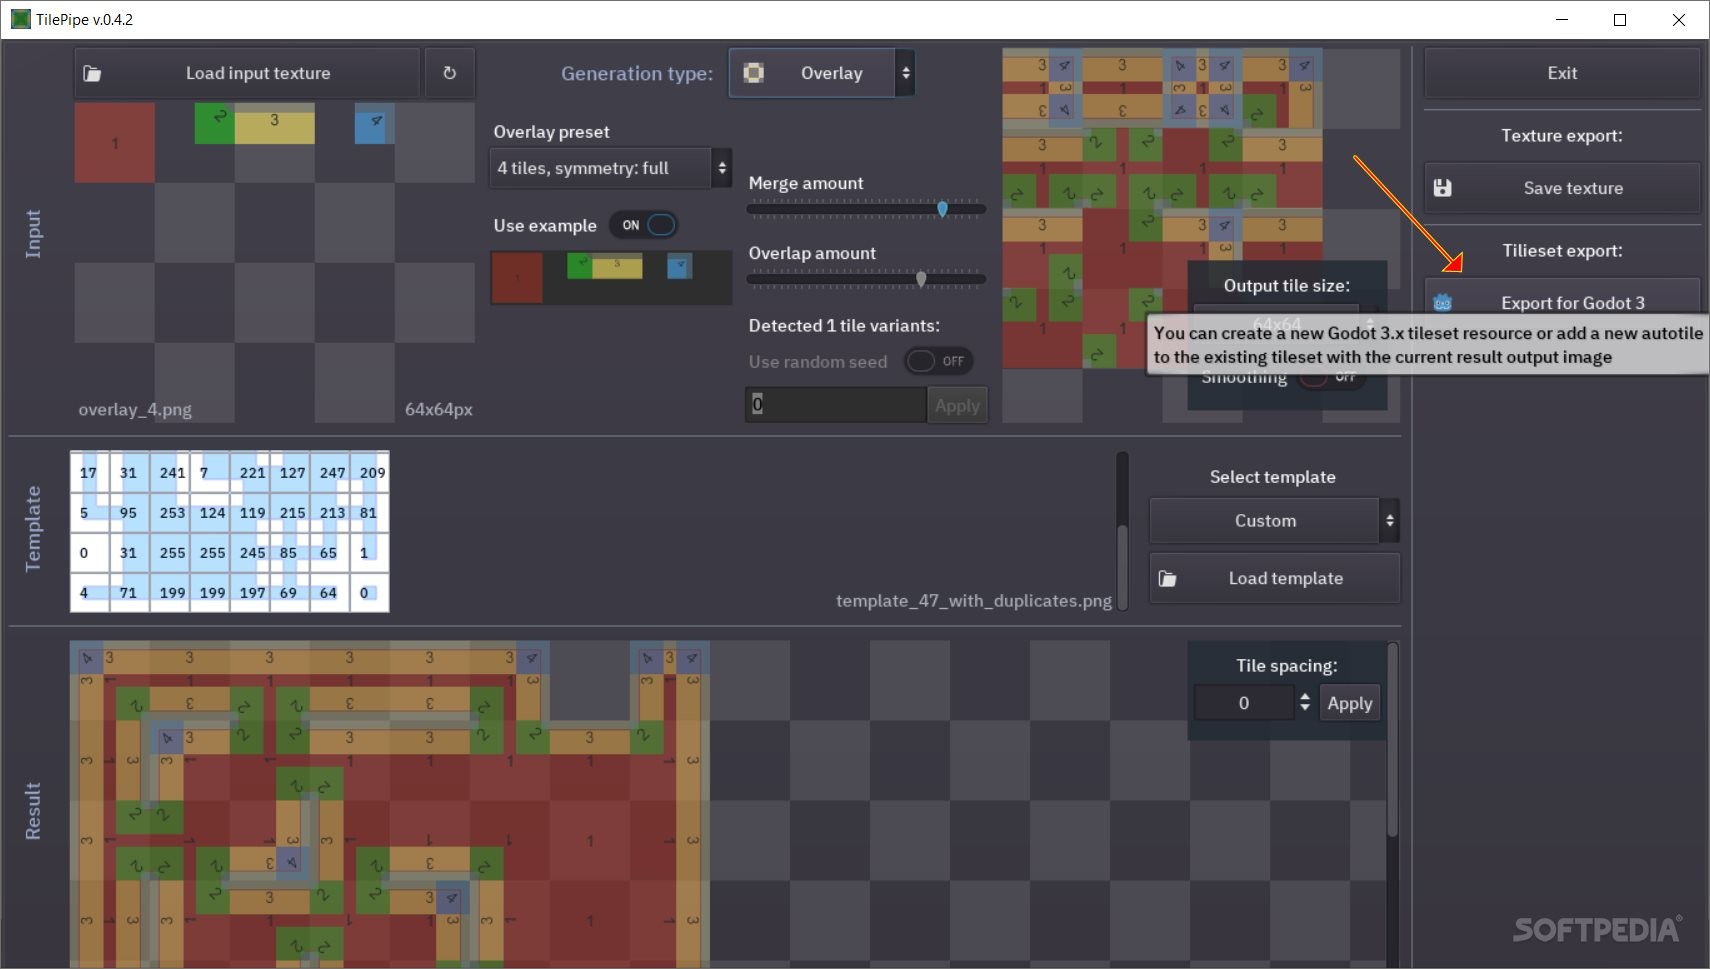The height and width of the screenshot is (969, 1710).
Task: Click the generated result tileset image
Action: click(x=390, y=804)
